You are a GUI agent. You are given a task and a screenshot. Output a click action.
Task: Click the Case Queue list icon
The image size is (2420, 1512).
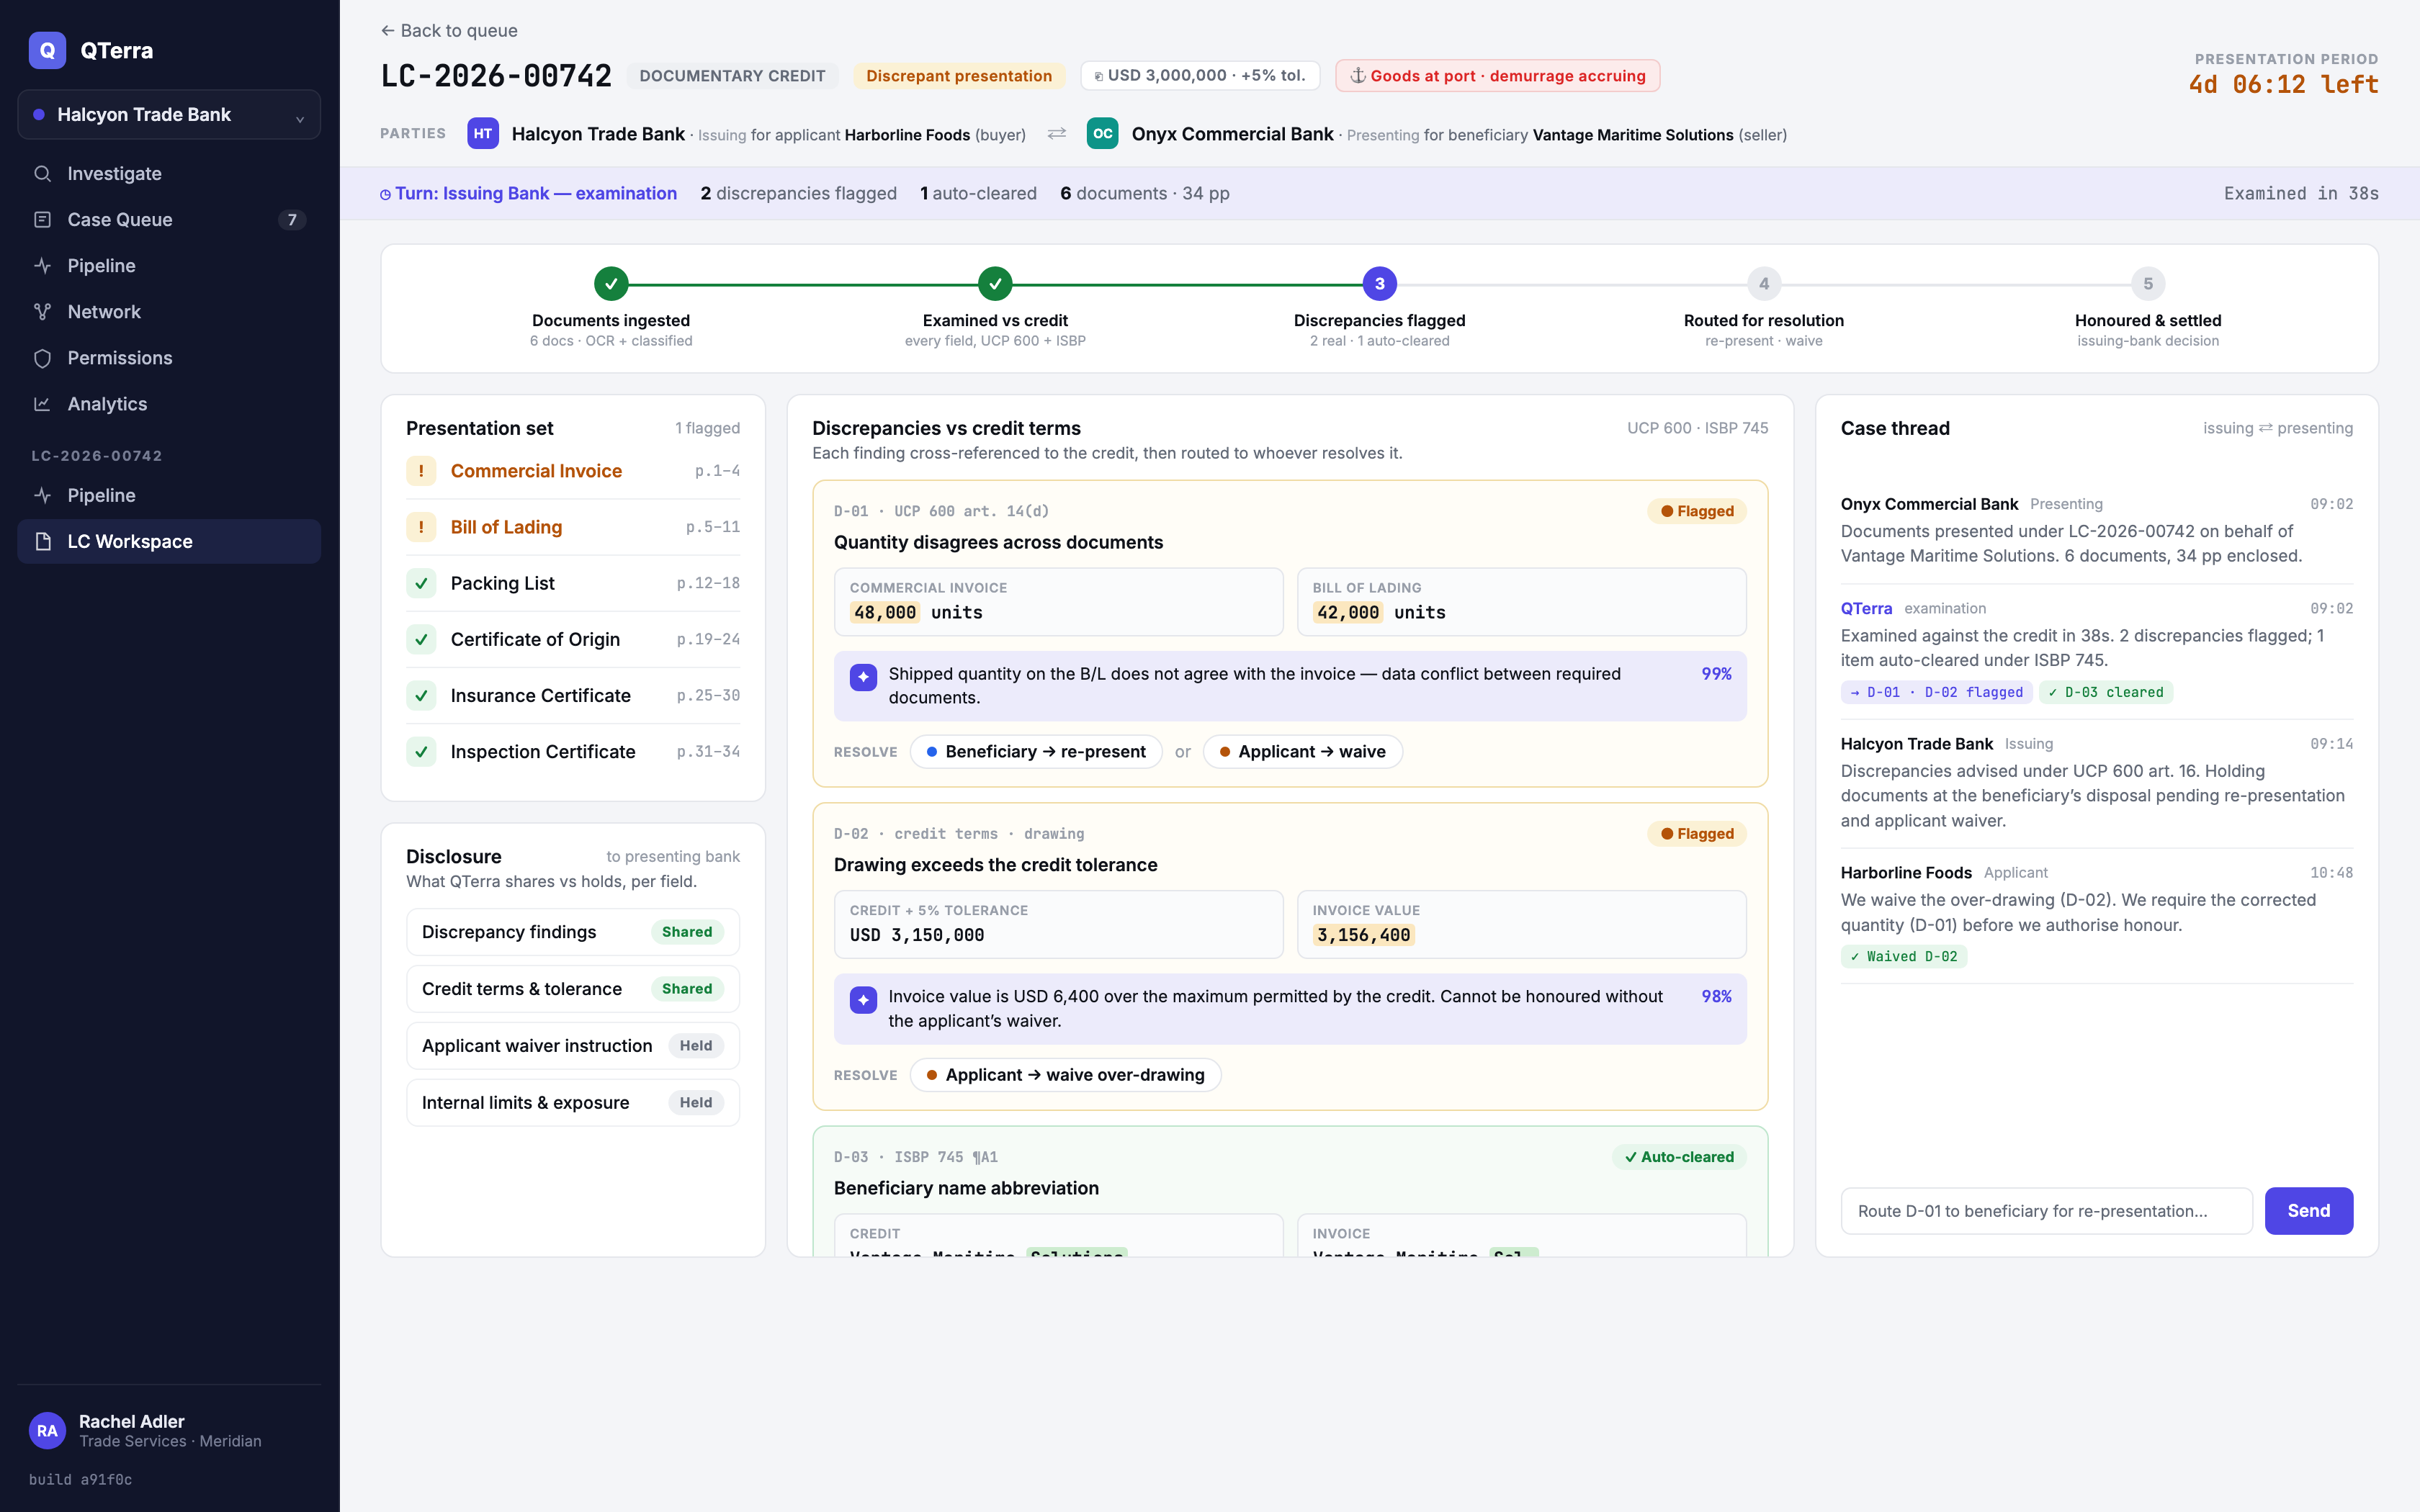click(x=42, y=220)
